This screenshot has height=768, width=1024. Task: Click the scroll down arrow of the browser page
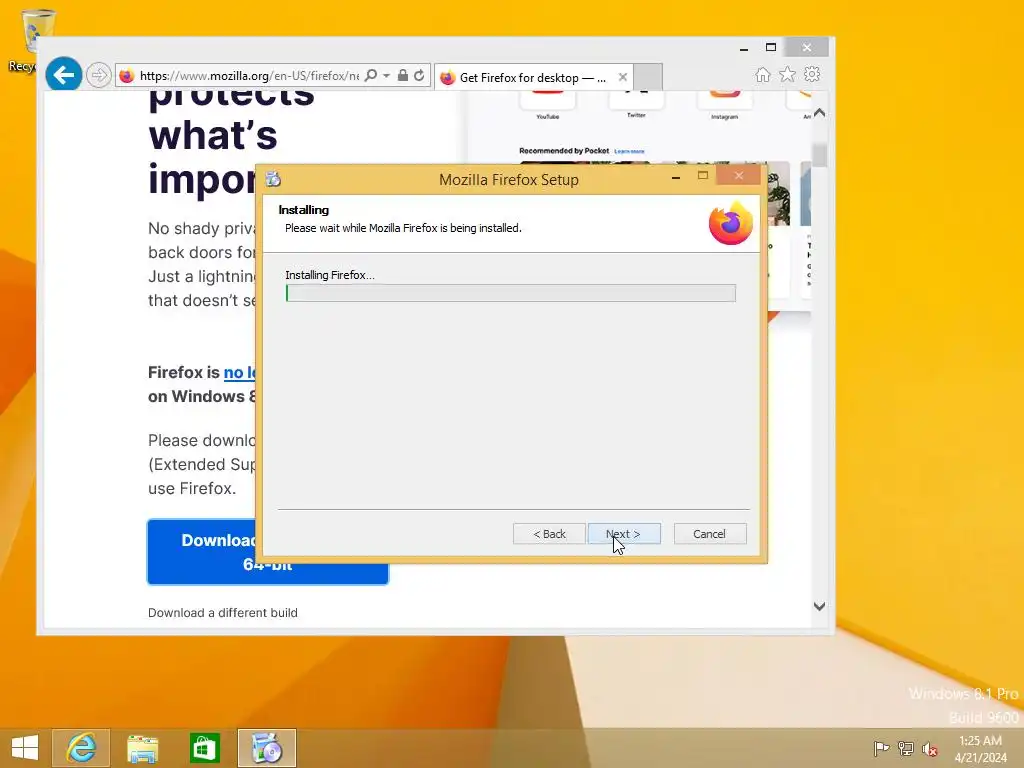(820, 607)
